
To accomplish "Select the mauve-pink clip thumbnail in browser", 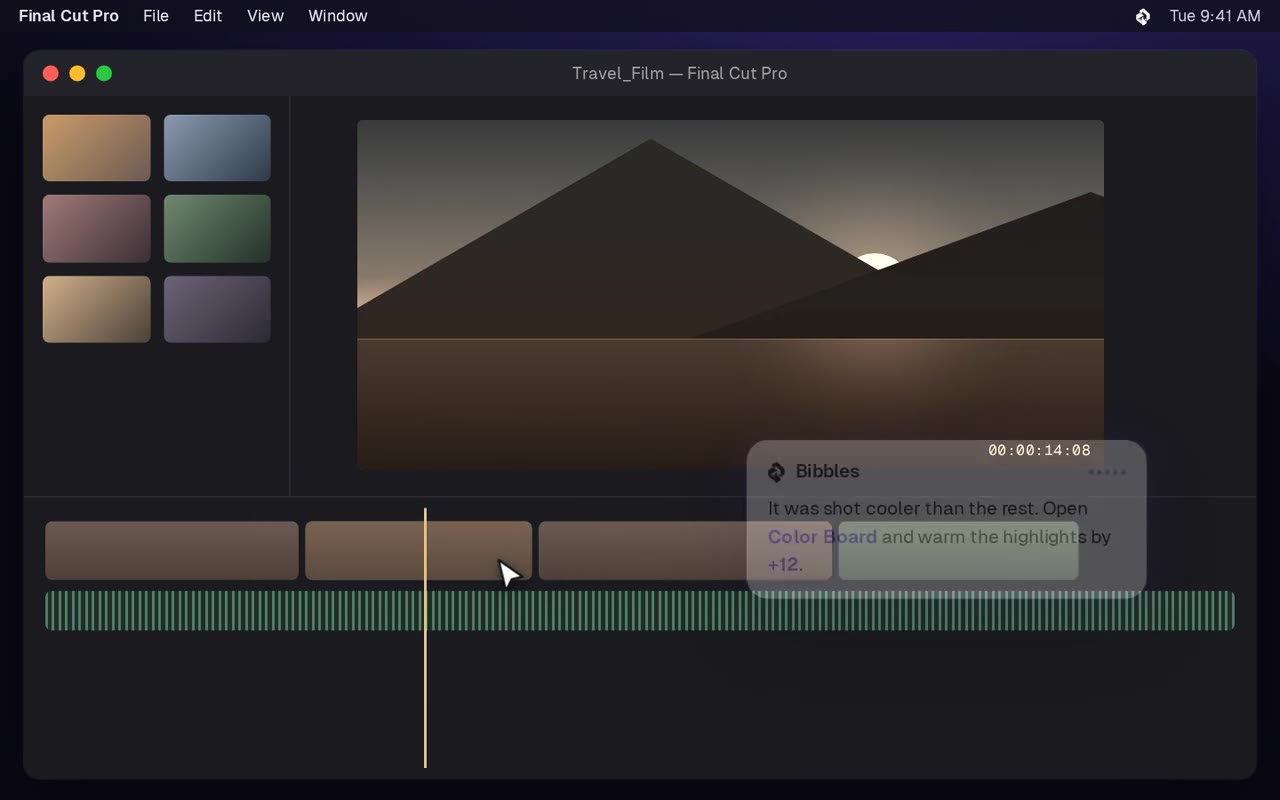I will coord(96,228).
